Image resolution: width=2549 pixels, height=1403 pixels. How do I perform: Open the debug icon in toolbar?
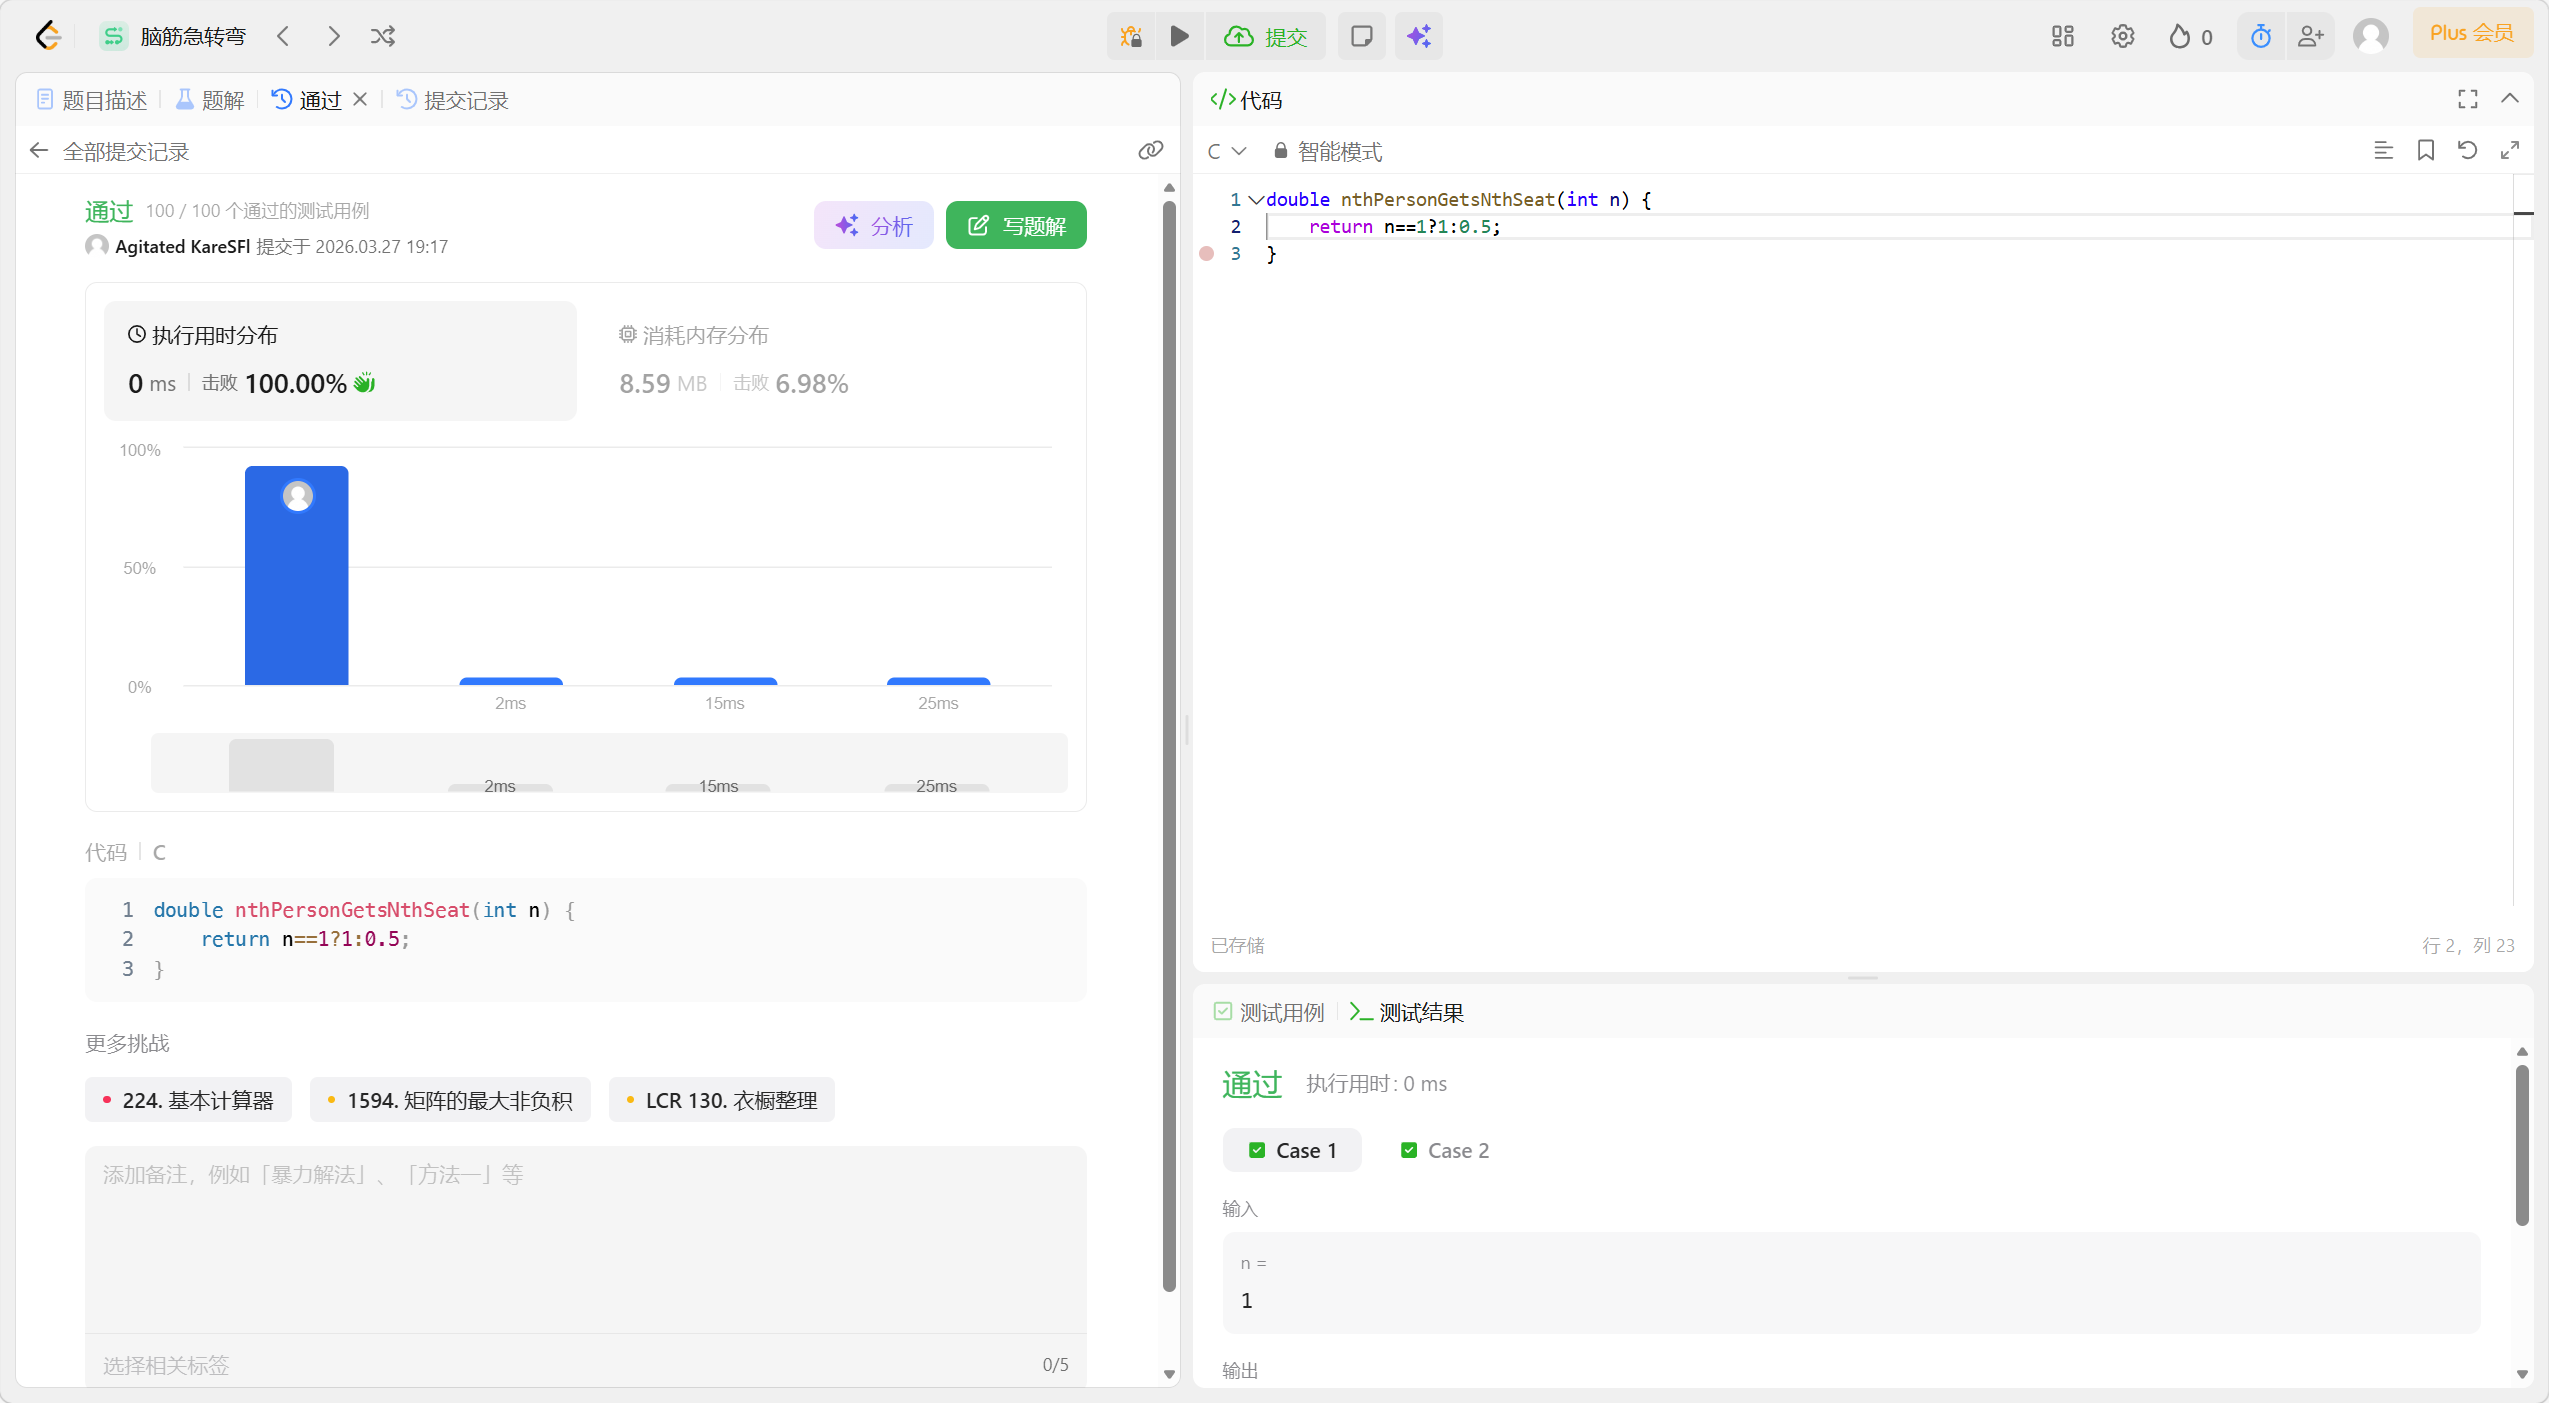[1131, 37]
